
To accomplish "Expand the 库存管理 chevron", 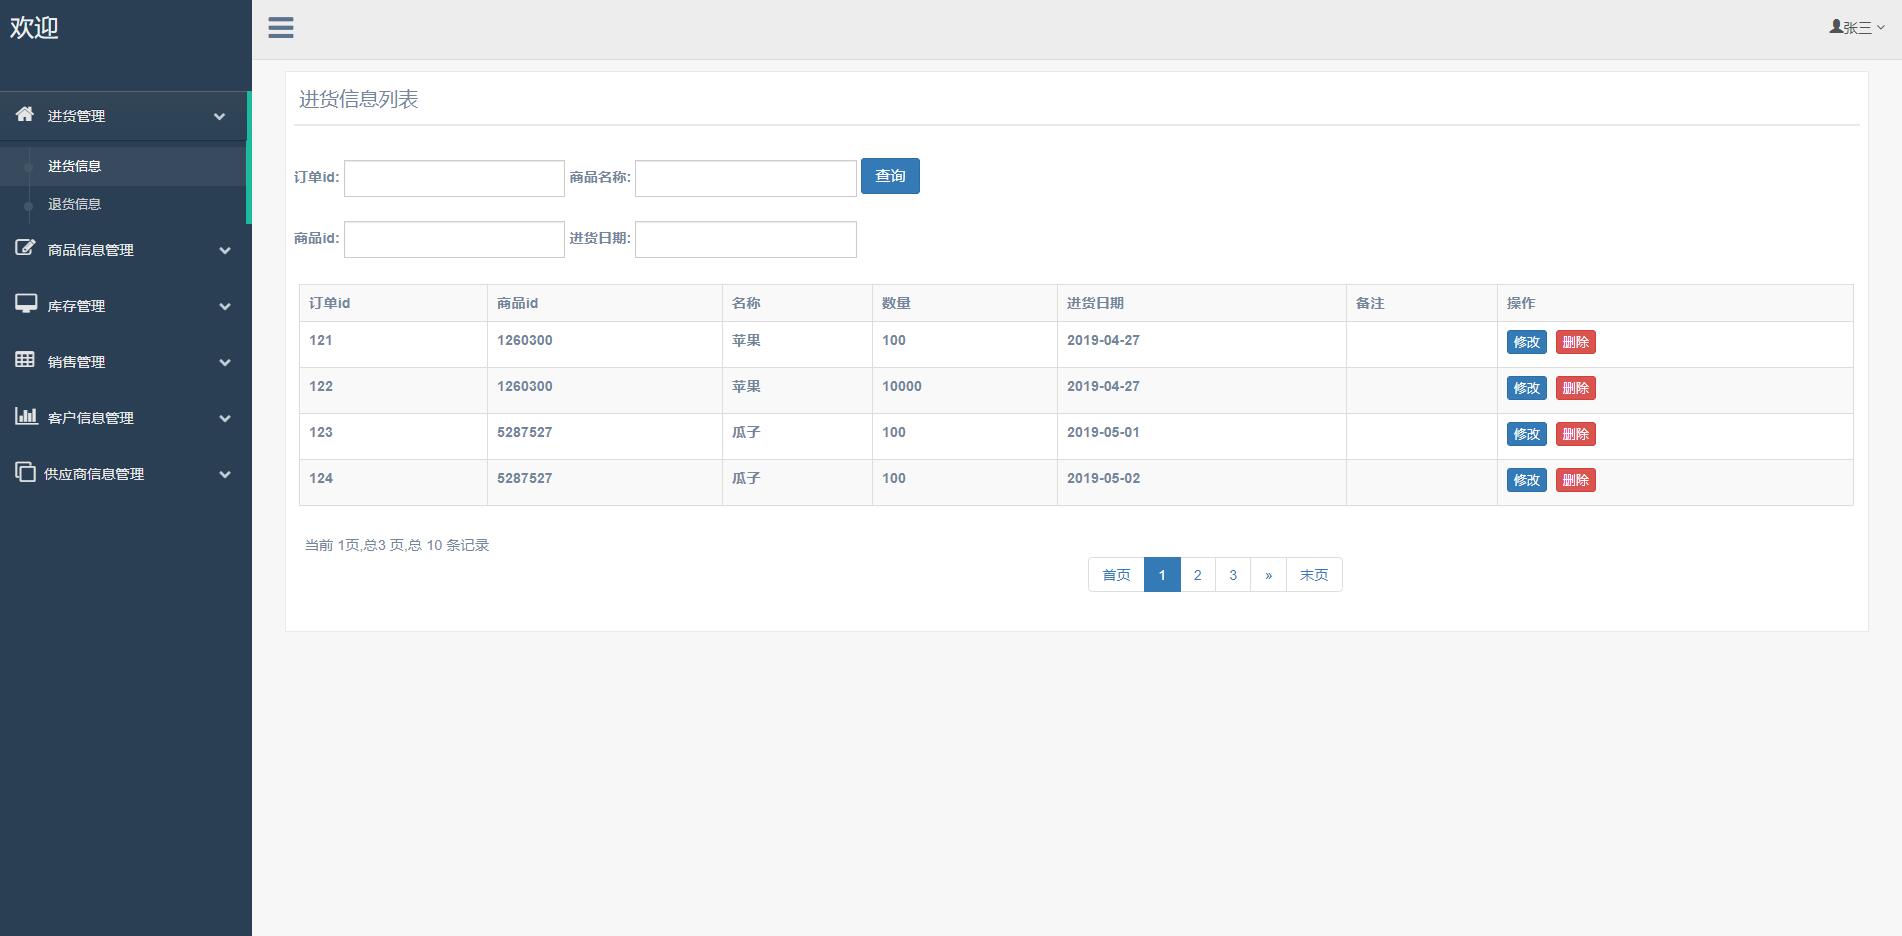I will 225,306.
